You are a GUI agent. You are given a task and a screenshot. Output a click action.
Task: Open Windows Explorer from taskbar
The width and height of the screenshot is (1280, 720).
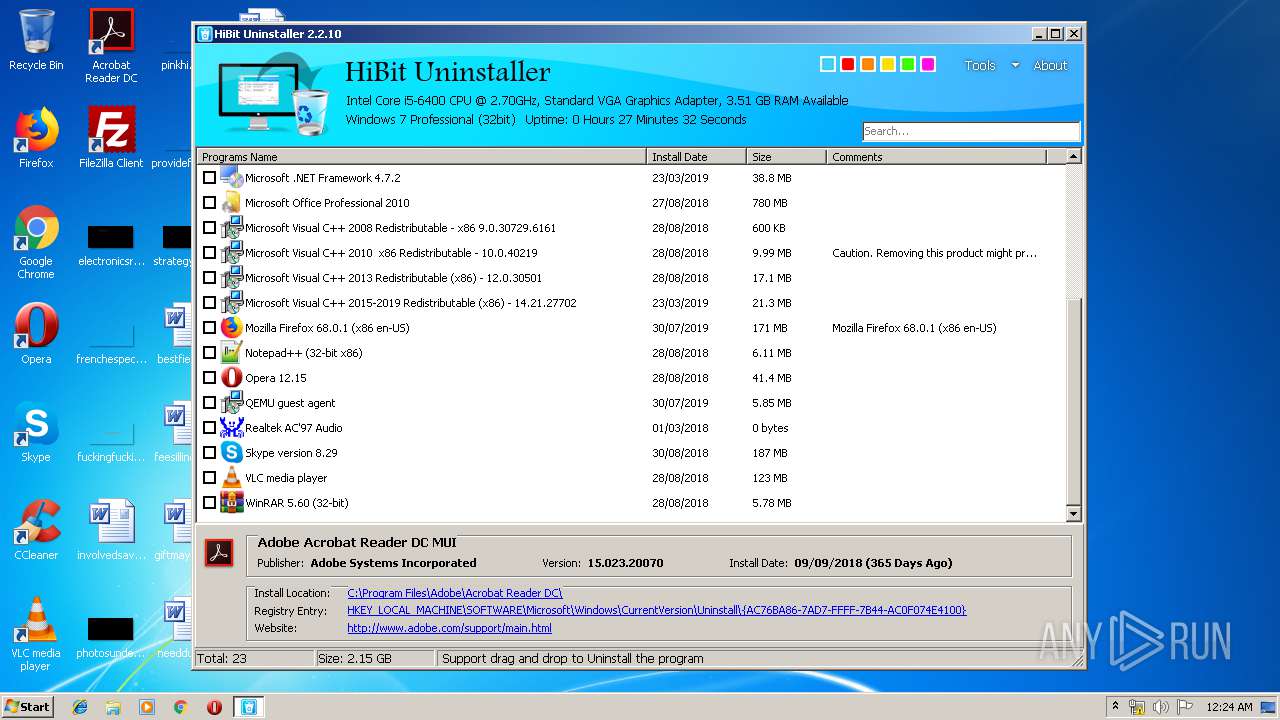click(113, 707)
